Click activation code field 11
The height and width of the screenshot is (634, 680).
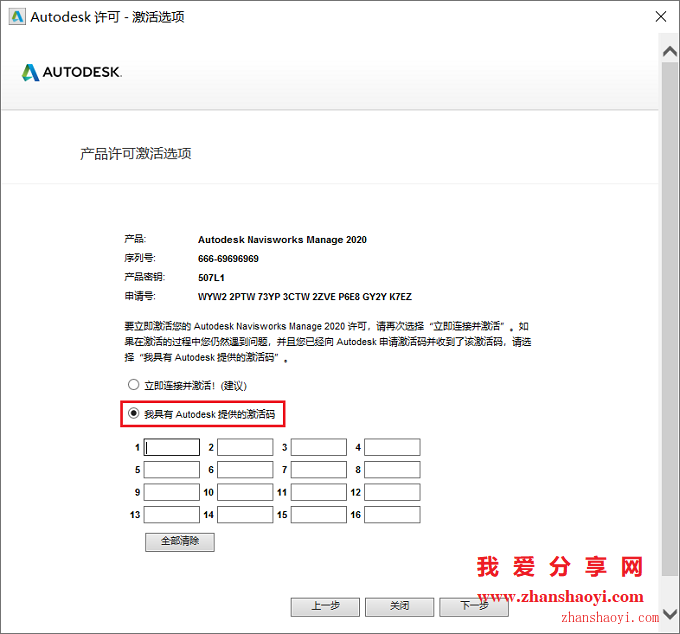point(319,492)
